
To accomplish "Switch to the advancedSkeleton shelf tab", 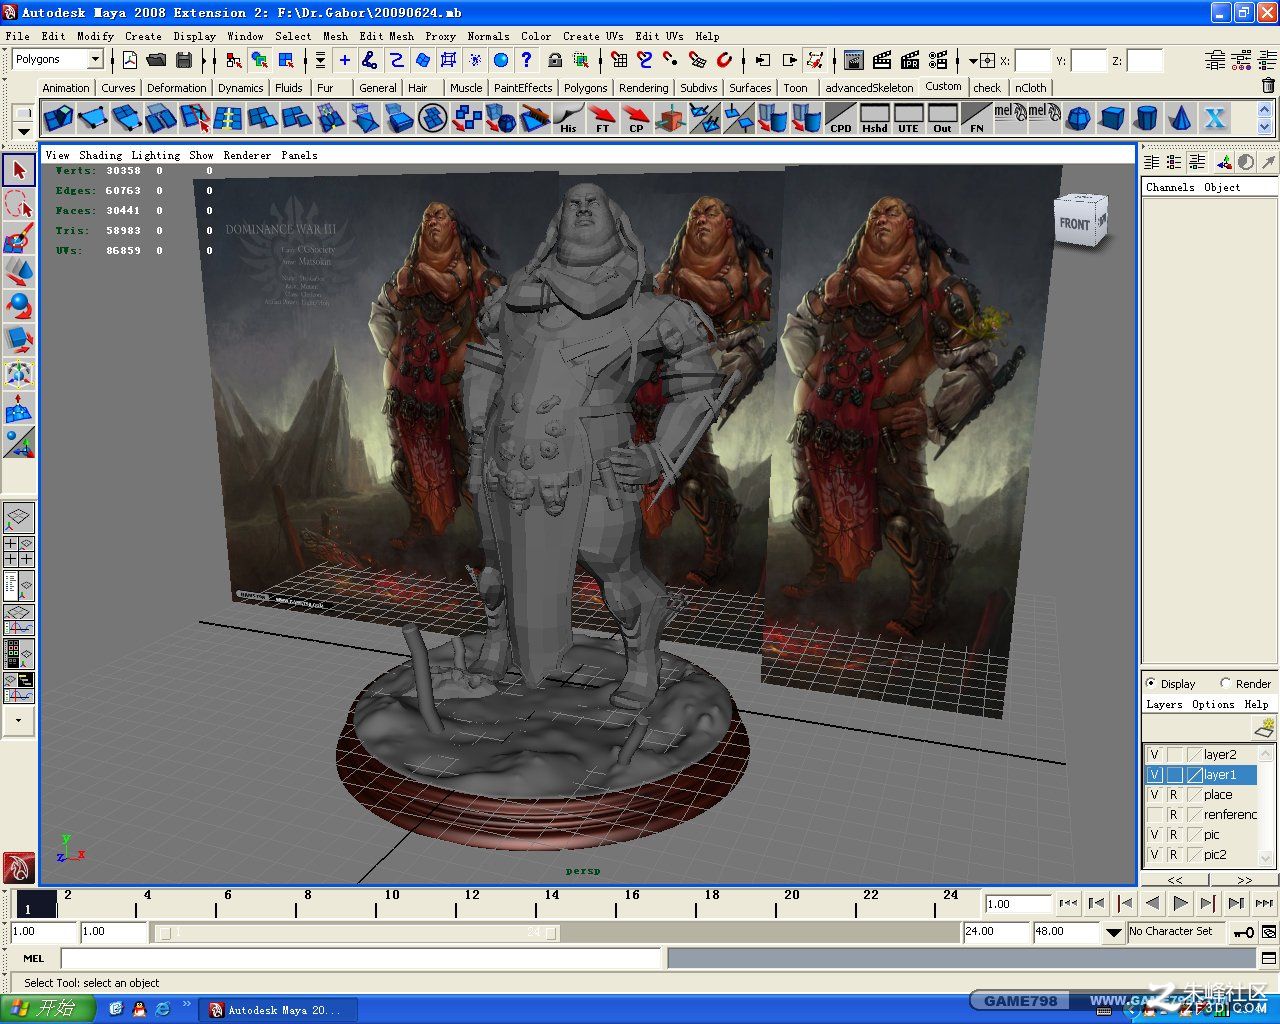I will (x=869, y=88).
